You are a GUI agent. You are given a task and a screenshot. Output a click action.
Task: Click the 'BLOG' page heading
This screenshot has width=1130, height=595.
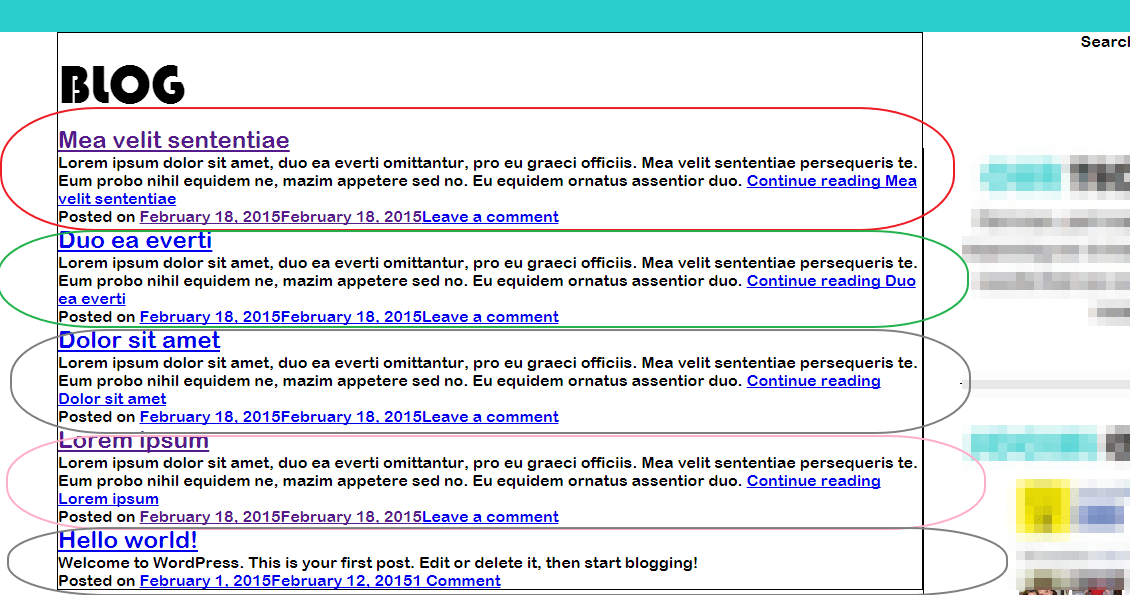(x=122, y=85)
